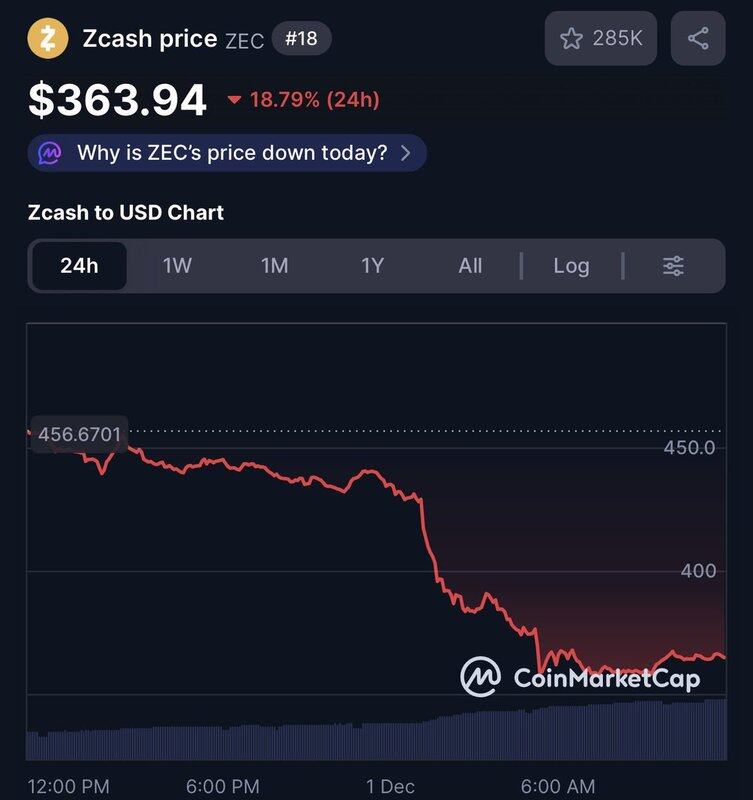Select the 24h time range
This screenshot has width=753, height=800.
coord(79,266)
